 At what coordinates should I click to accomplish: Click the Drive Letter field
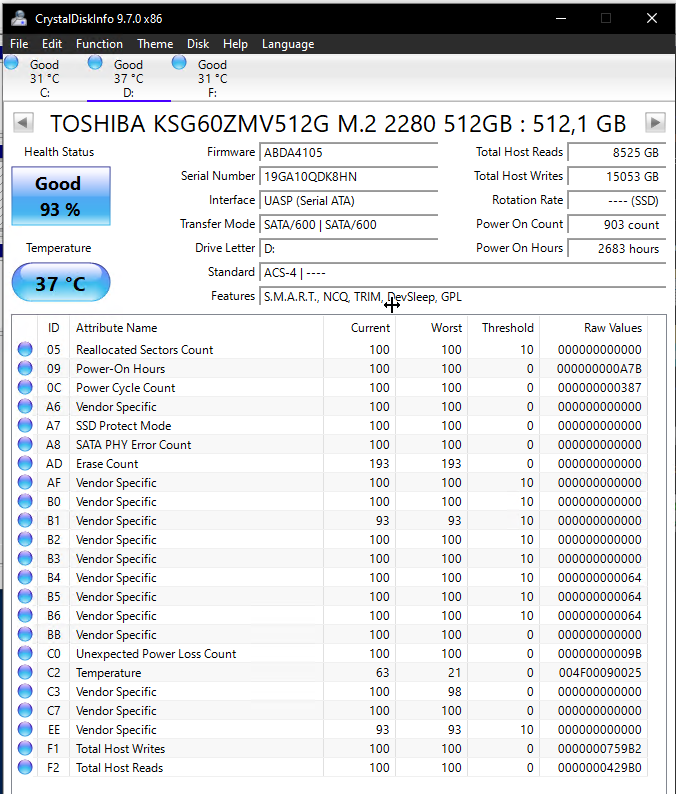(348, 249)
